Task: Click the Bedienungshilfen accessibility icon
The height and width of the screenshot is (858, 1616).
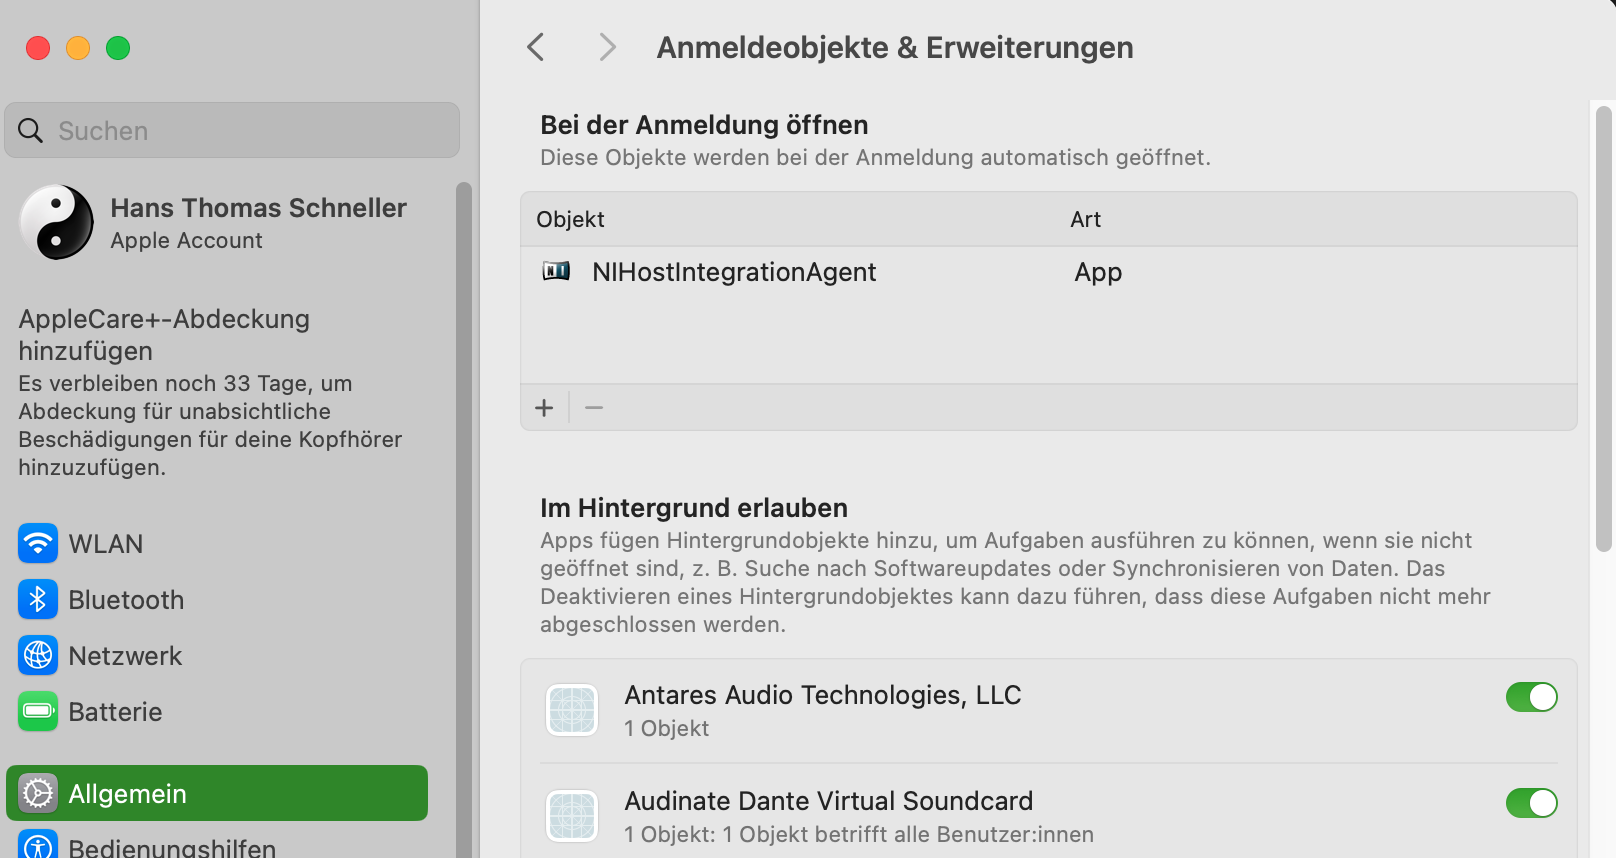Action: (38, 846)
